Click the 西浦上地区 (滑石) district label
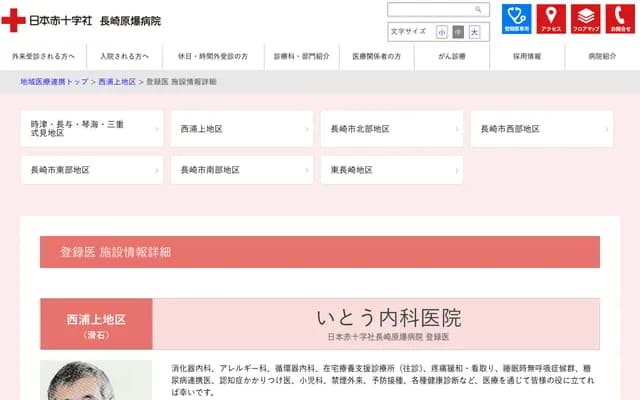The image size is (640, 400). (96, 324)
